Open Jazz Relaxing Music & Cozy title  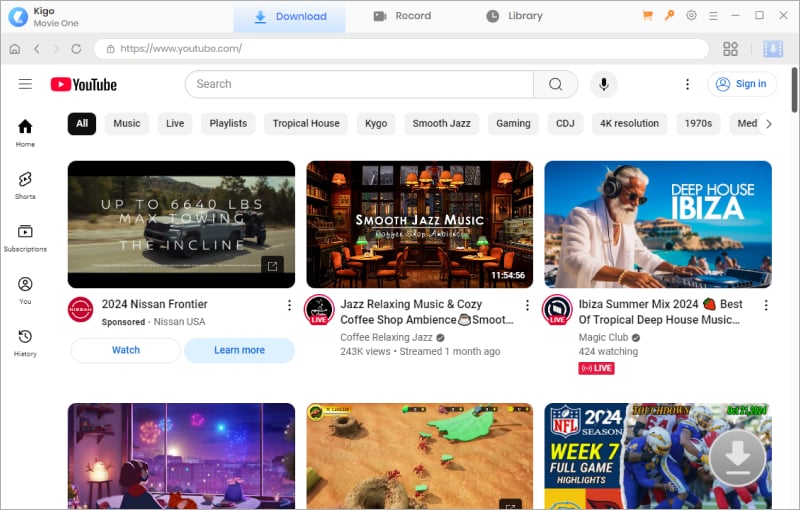pyautogui.click(x=427, y=312)
